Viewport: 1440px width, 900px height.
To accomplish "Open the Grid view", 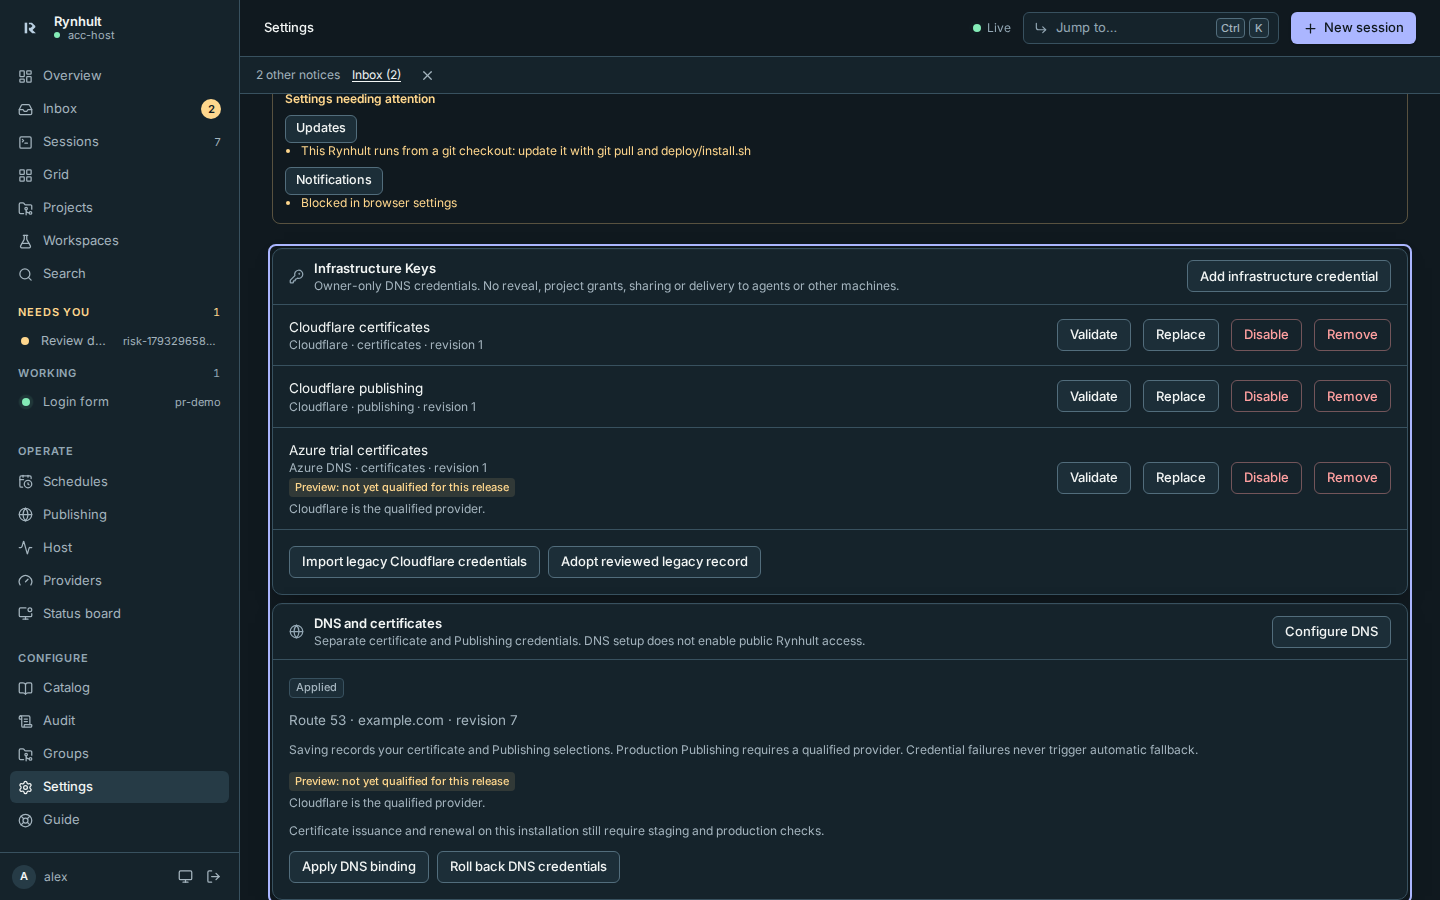I will coord(119,175).
